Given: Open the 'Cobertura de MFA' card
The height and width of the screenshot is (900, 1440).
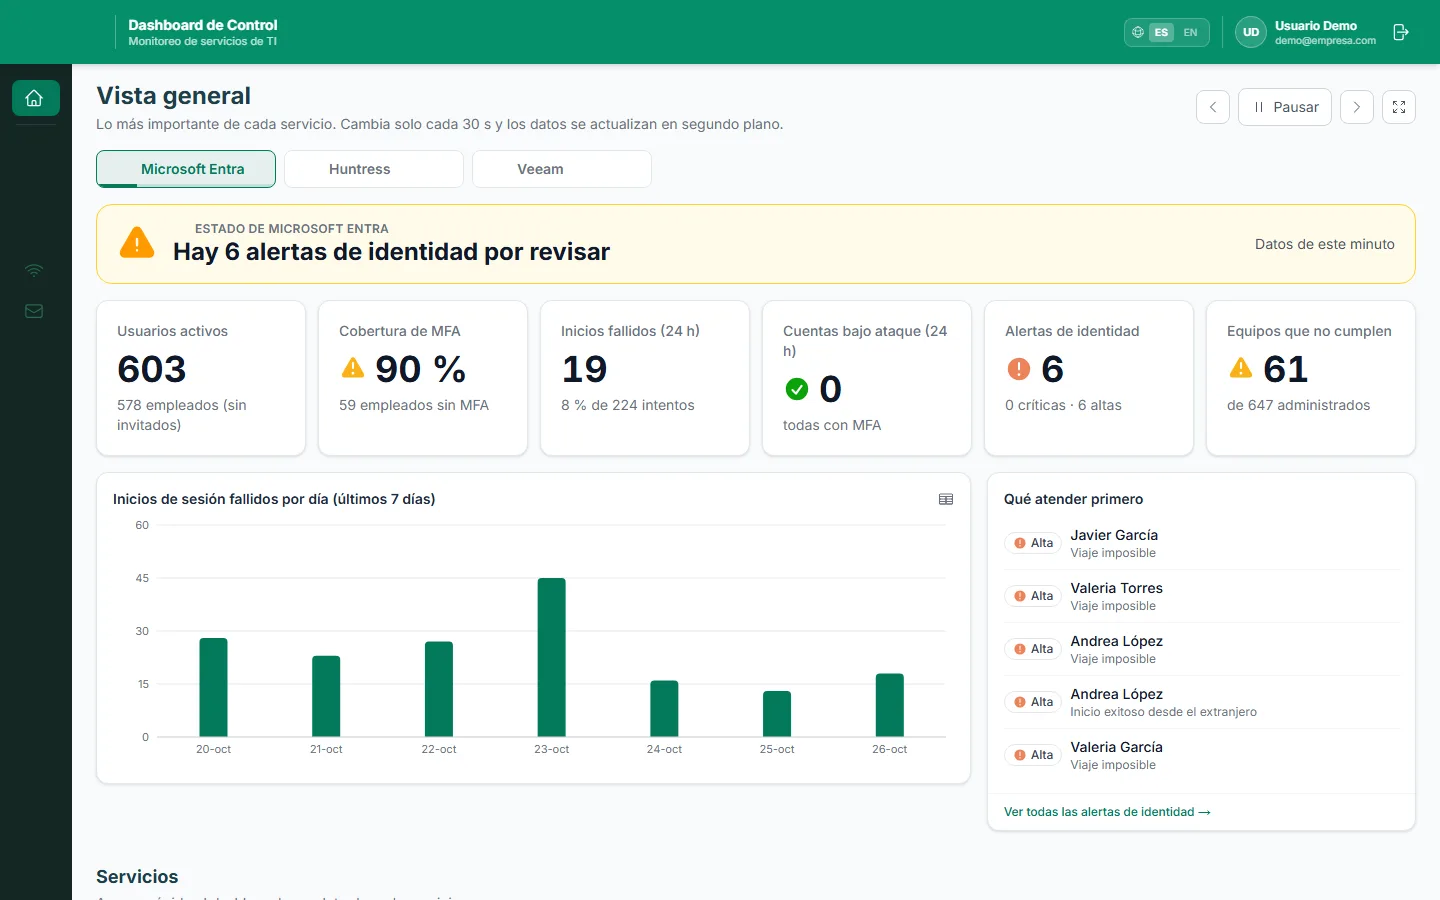Looking at the screenshot, I should (423, 378).
